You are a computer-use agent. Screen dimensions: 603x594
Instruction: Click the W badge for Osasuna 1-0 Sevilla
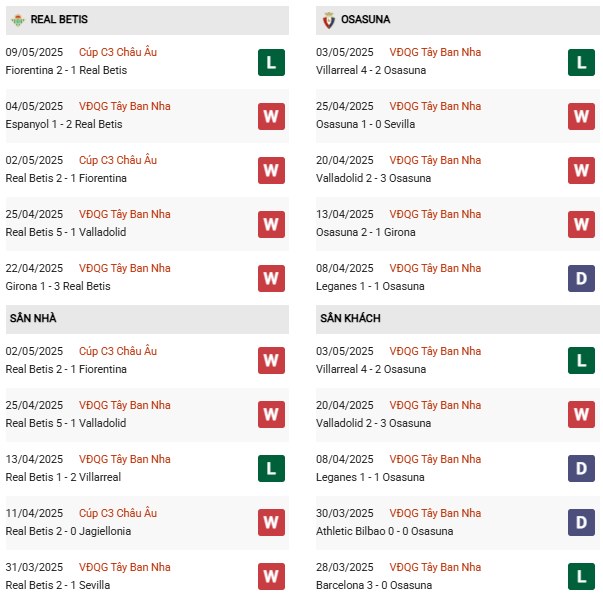pyautogui.click(x=581, y=116)
